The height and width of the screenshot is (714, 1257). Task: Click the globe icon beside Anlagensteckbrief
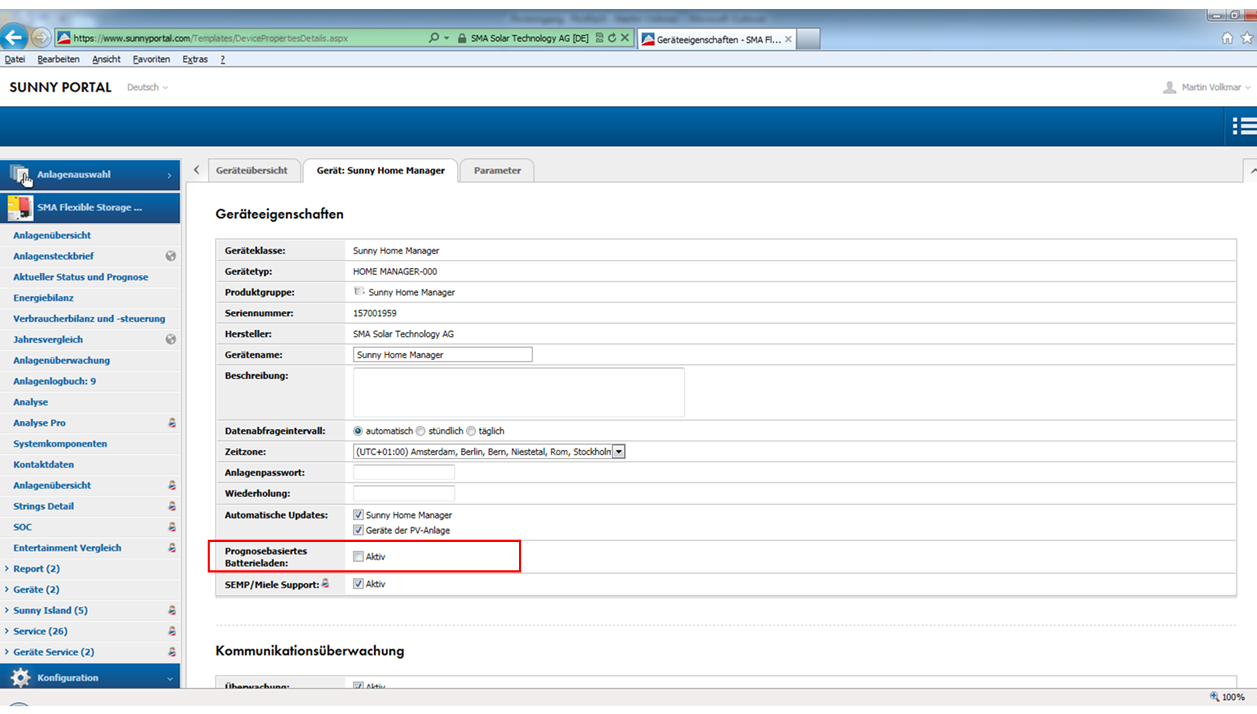[x=171, y=256]
